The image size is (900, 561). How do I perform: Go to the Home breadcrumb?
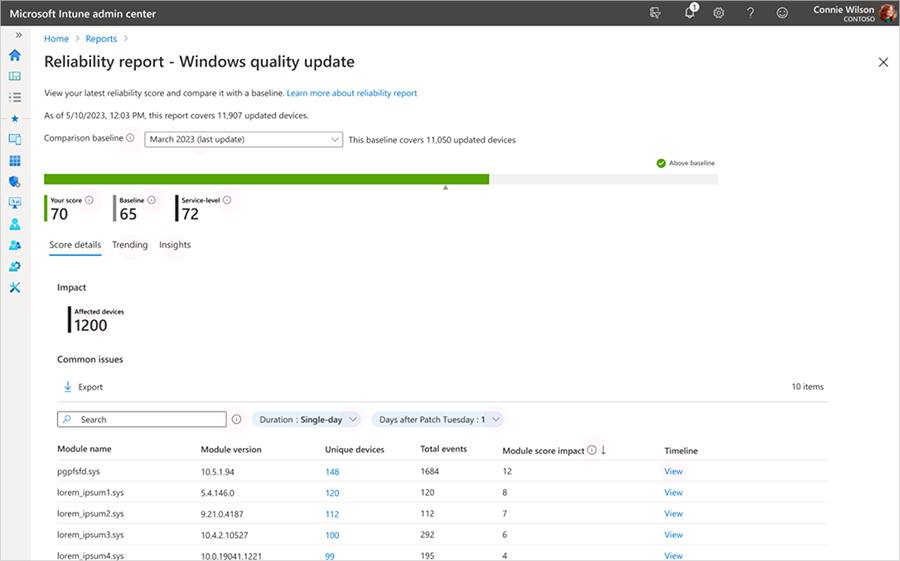point(56,38)
